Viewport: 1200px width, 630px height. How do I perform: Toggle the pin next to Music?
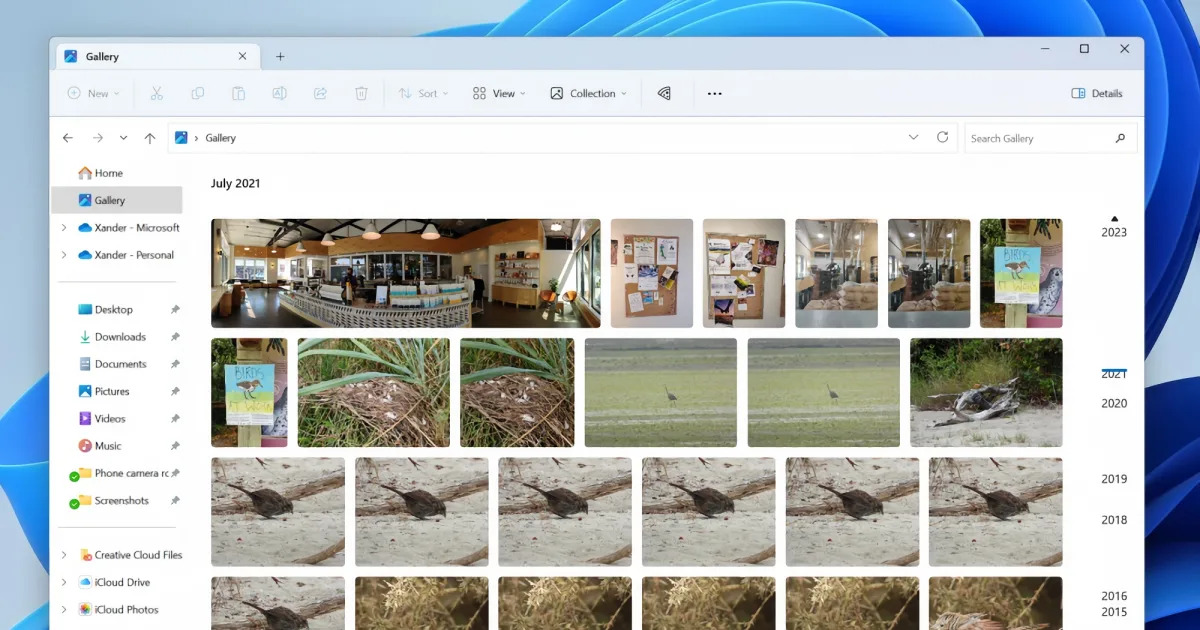(175, 446)
